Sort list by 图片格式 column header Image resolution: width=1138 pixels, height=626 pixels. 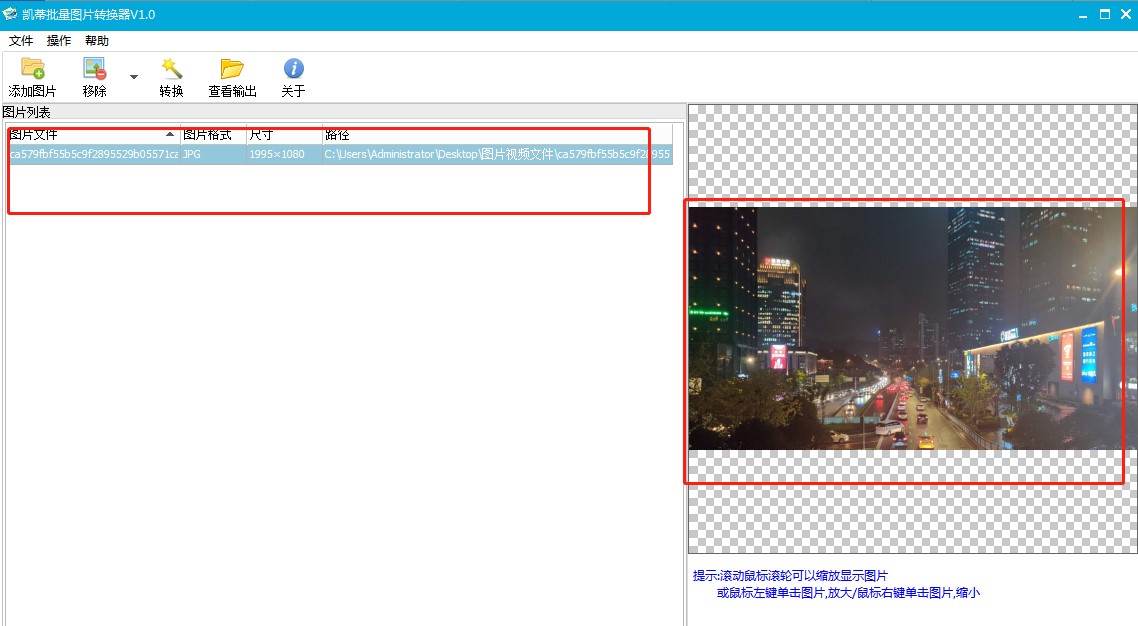[x=213, y=135]
